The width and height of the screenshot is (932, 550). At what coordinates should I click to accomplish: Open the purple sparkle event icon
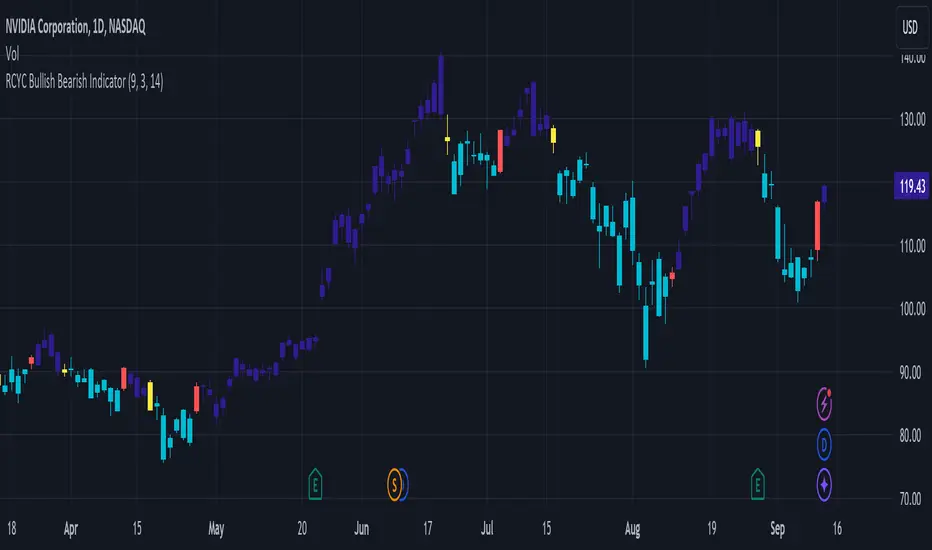tap(824, 485)
